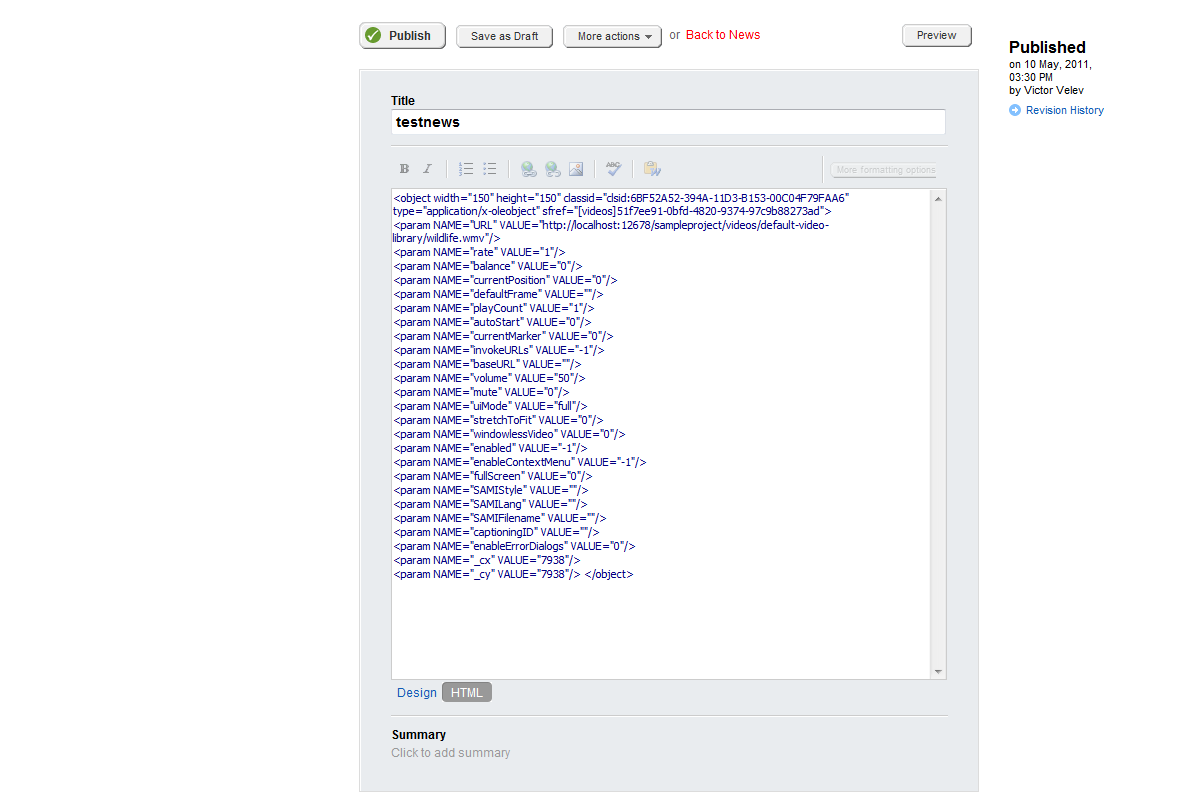Click the param NAME="captioningID" line
This screenshot has width=1177, height=800.
(x=496, y=533)
